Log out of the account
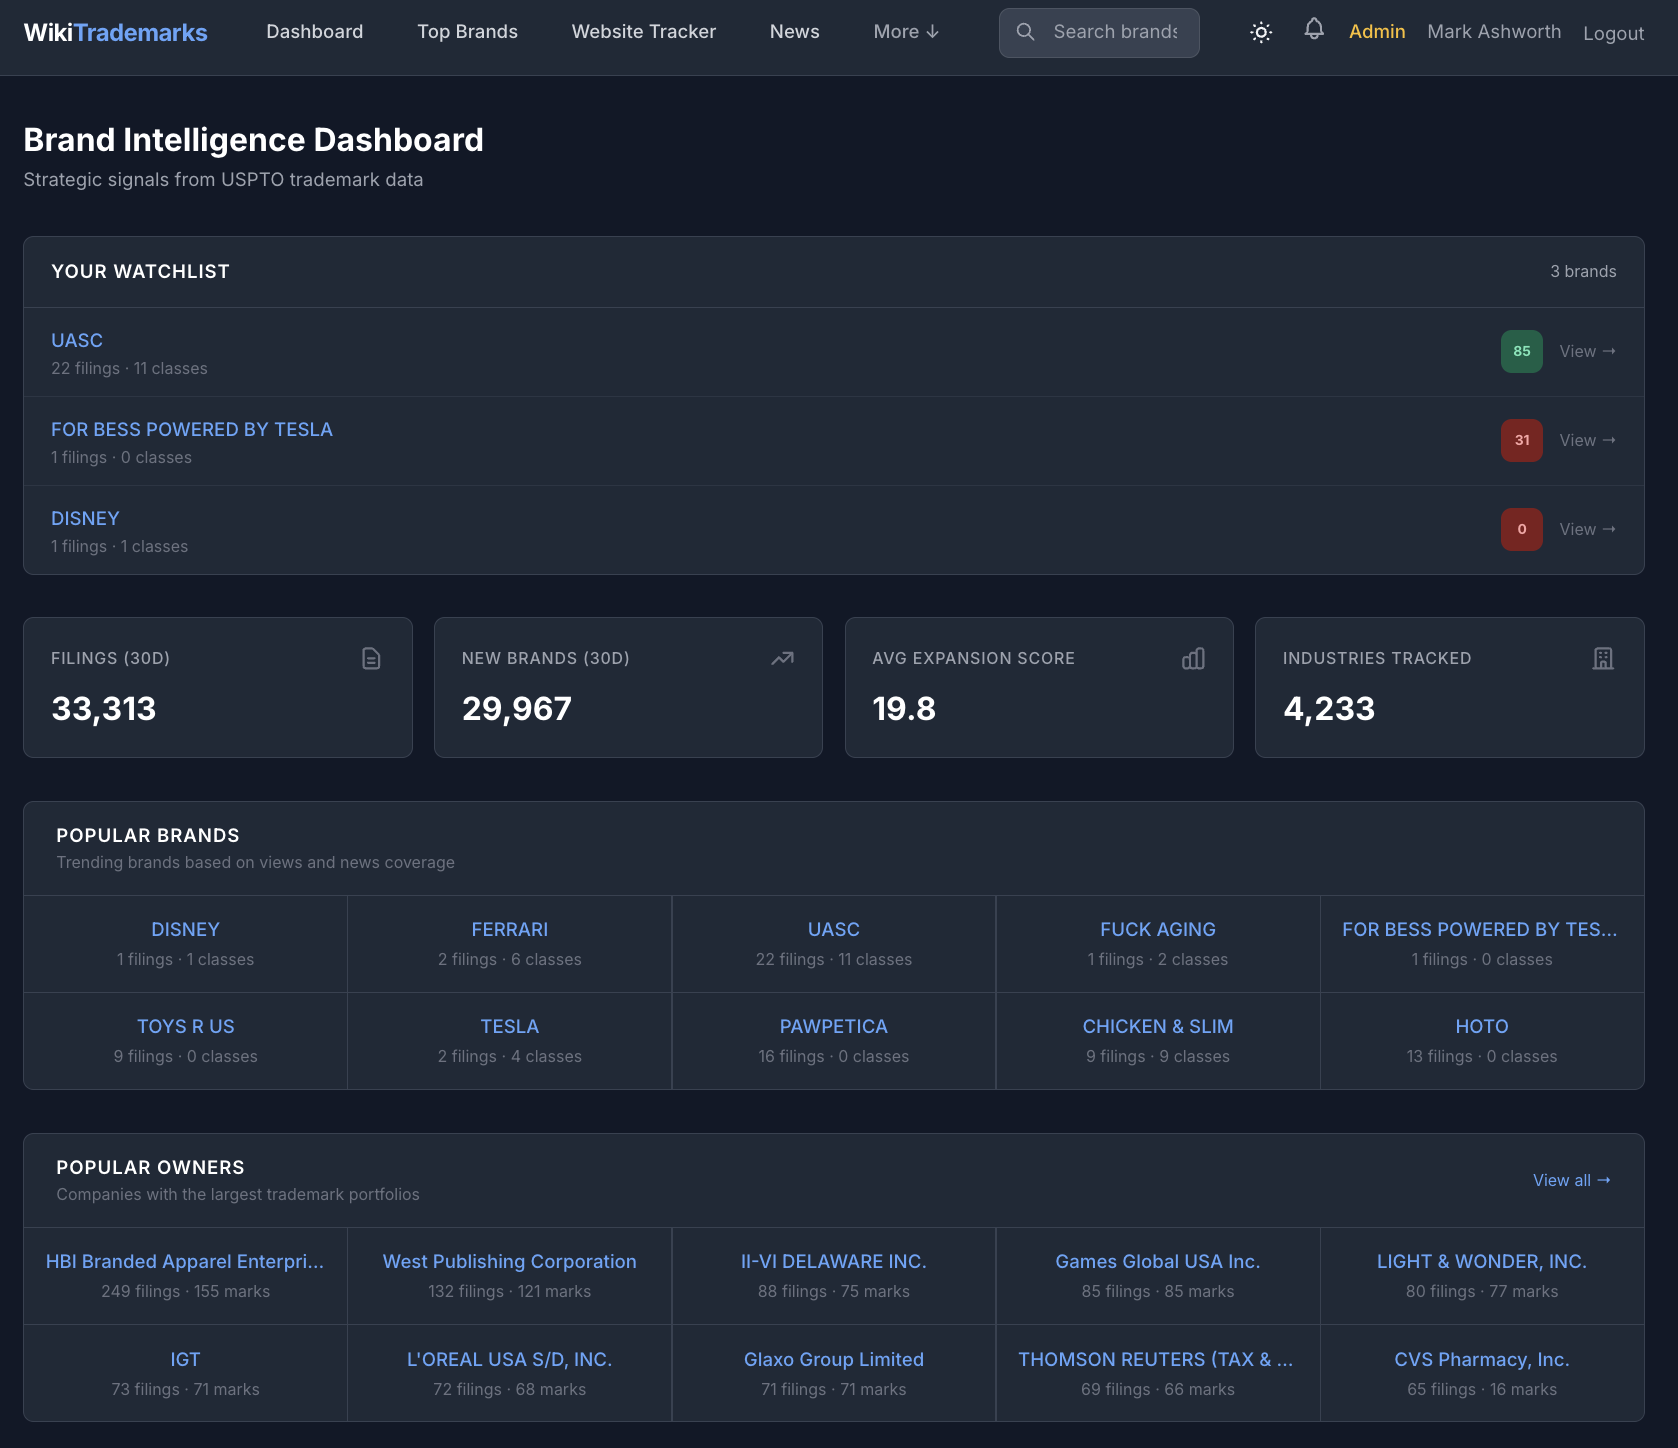 pyautogui.click(x=1613, y=33)
